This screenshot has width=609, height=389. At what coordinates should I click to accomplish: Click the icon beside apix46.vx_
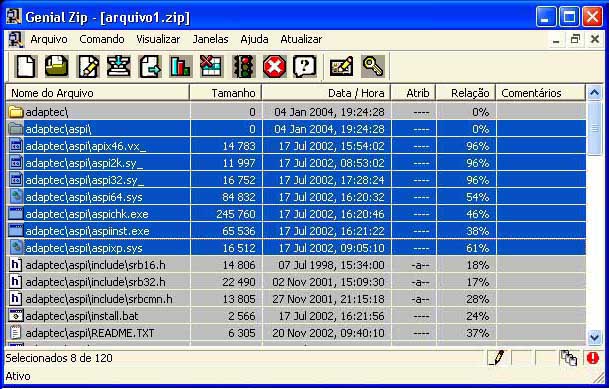[16, 146]
